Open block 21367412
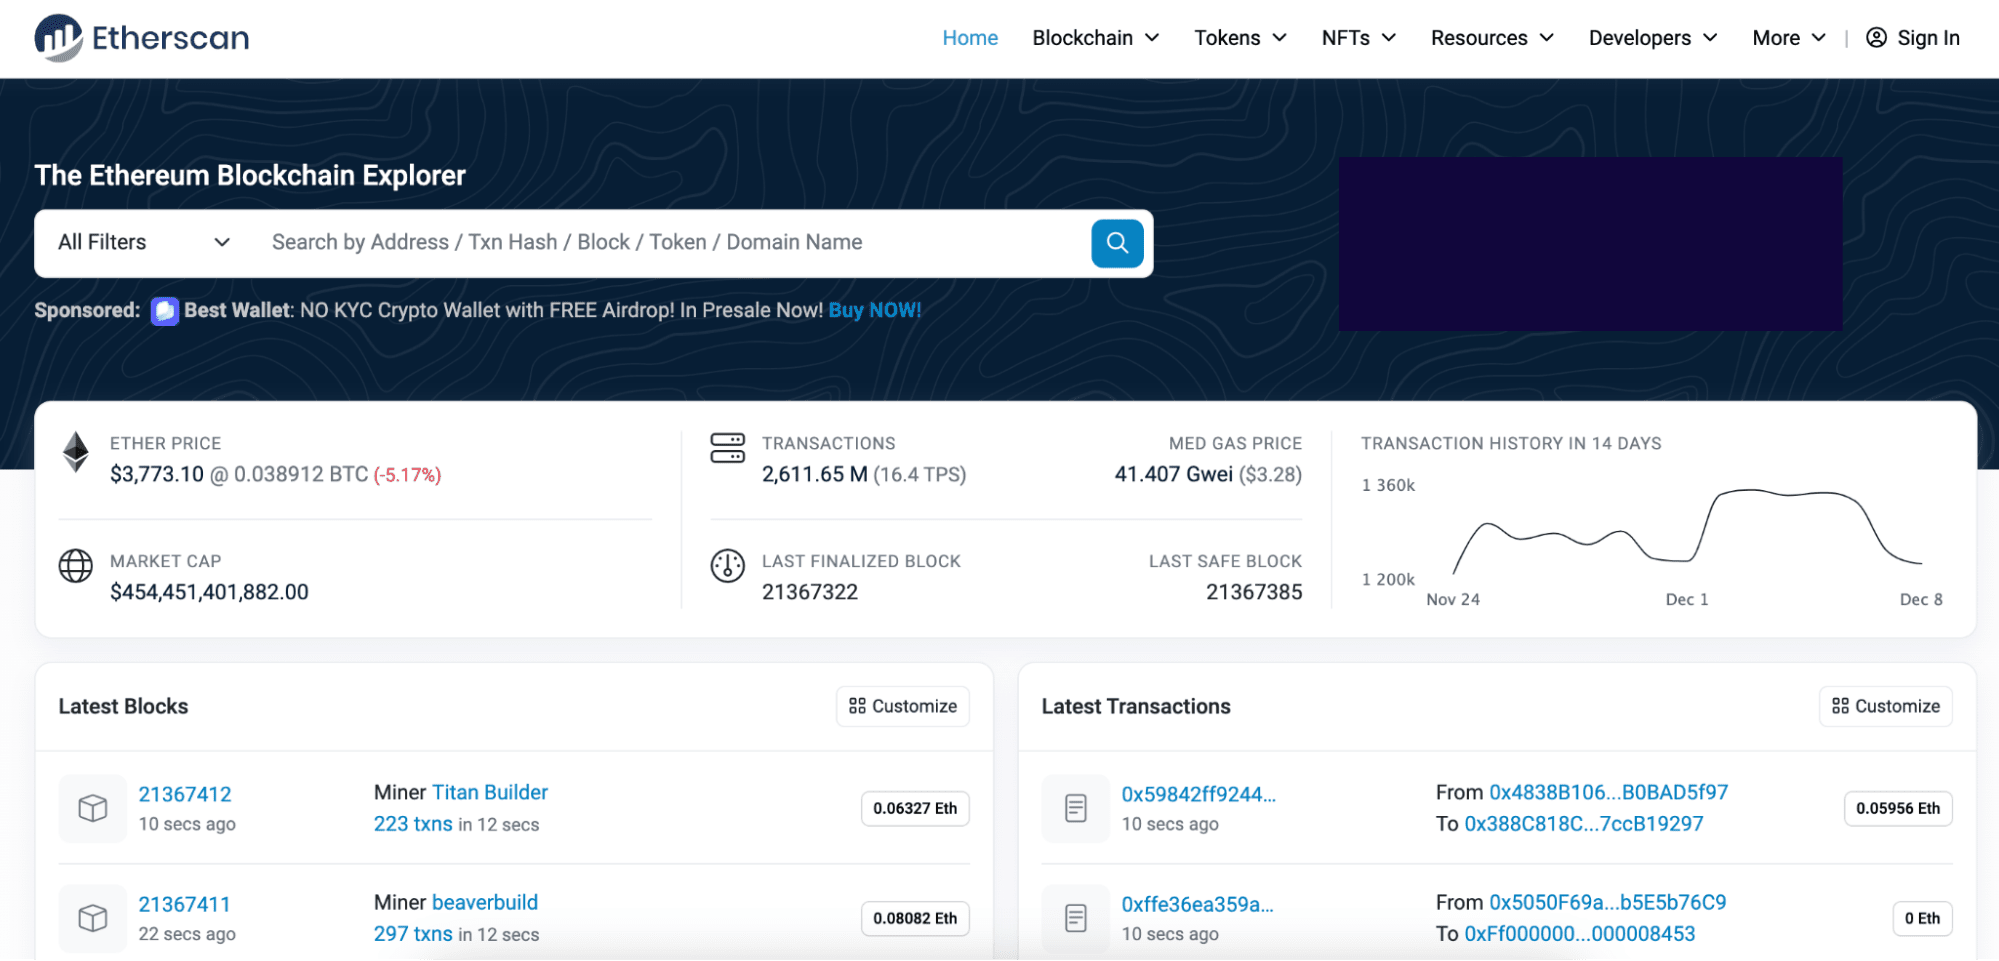Viewport: 1999px width, 961px height. click(185, 795)
